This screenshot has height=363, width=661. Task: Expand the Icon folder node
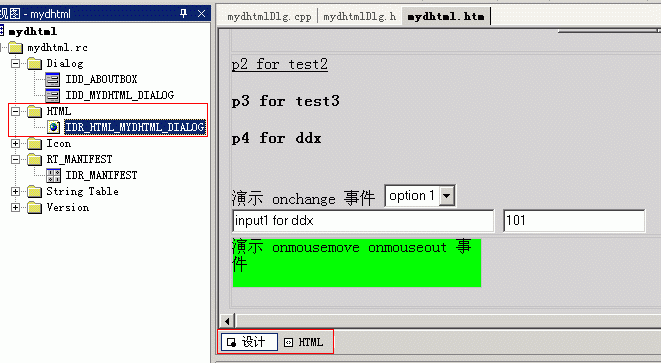16,144
